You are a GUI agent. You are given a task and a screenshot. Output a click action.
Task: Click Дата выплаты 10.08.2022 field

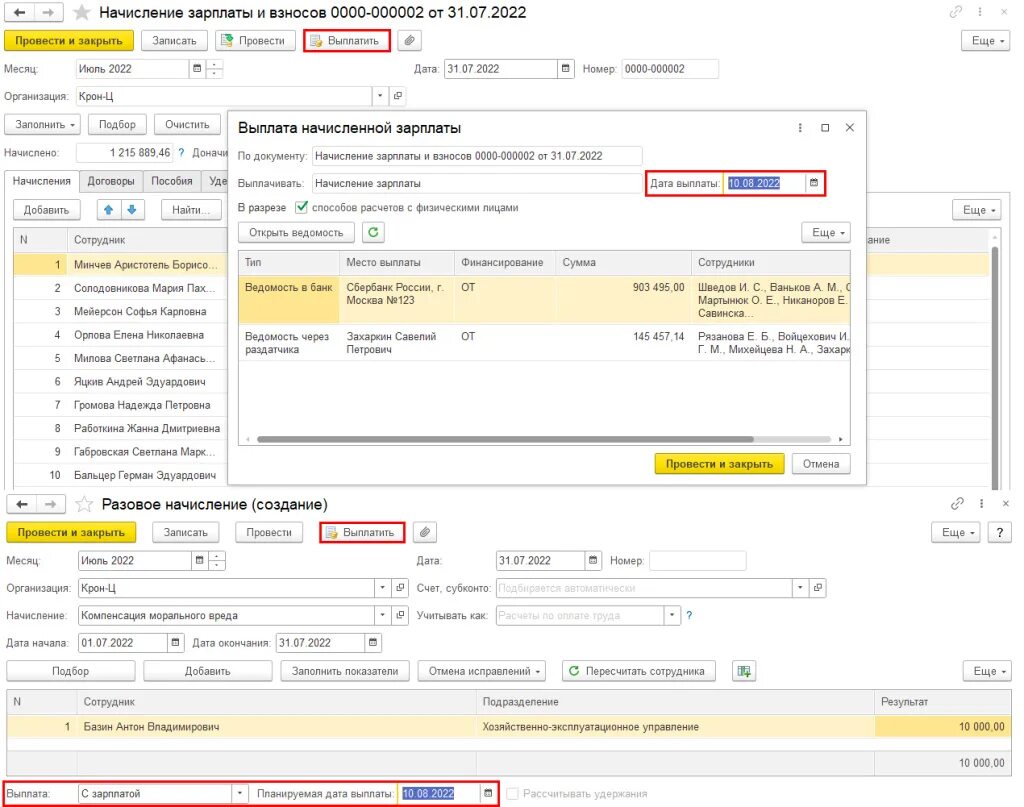[x=763, y=183]
